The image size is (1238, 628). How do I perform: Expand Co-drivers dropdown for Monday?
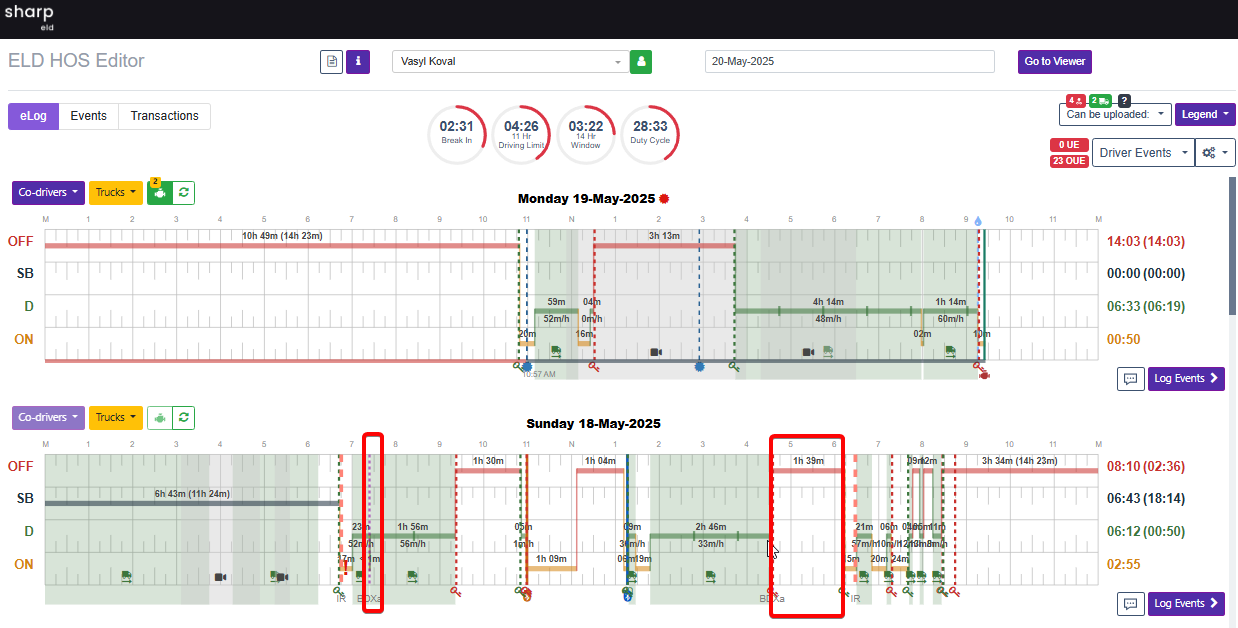[48, 193]
